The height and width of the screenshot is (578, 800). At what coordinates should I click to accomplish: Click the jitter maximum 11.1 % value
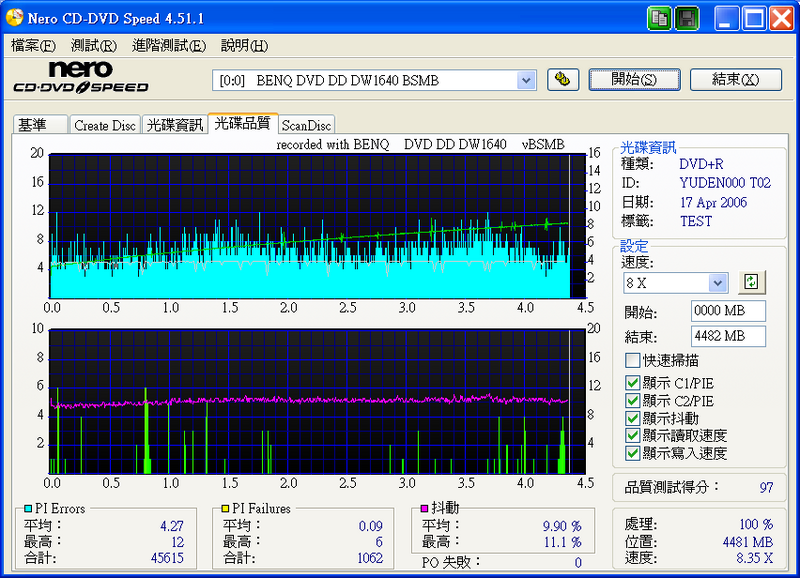click(563, 542)
